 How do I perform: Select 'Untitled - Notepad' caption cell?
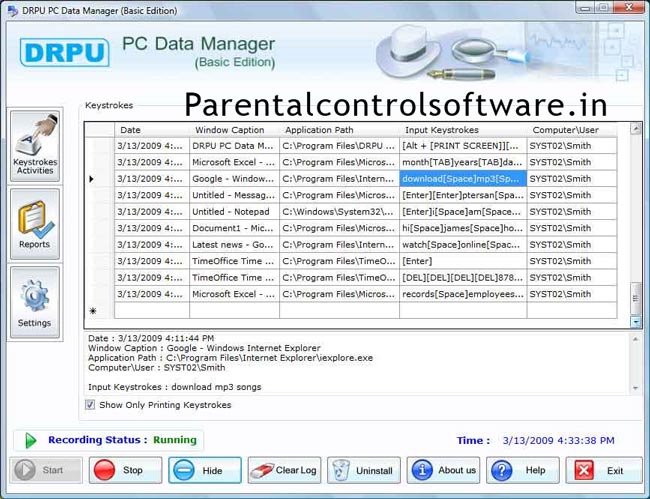pyautogui.click(x=234, y=212)
